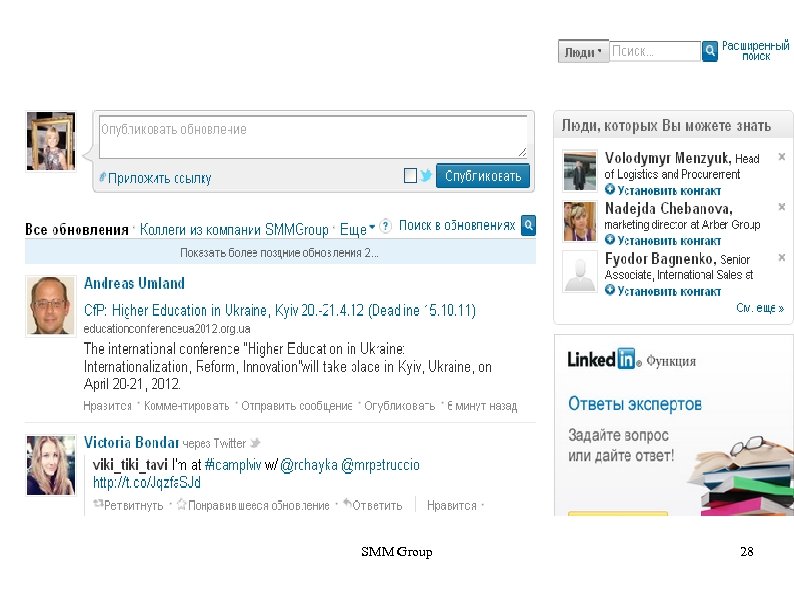Click the blue search magnifier button next to Поиск field
Image resolution: width=794 pixels, height=595 pixels.
(x=709, y=51)
